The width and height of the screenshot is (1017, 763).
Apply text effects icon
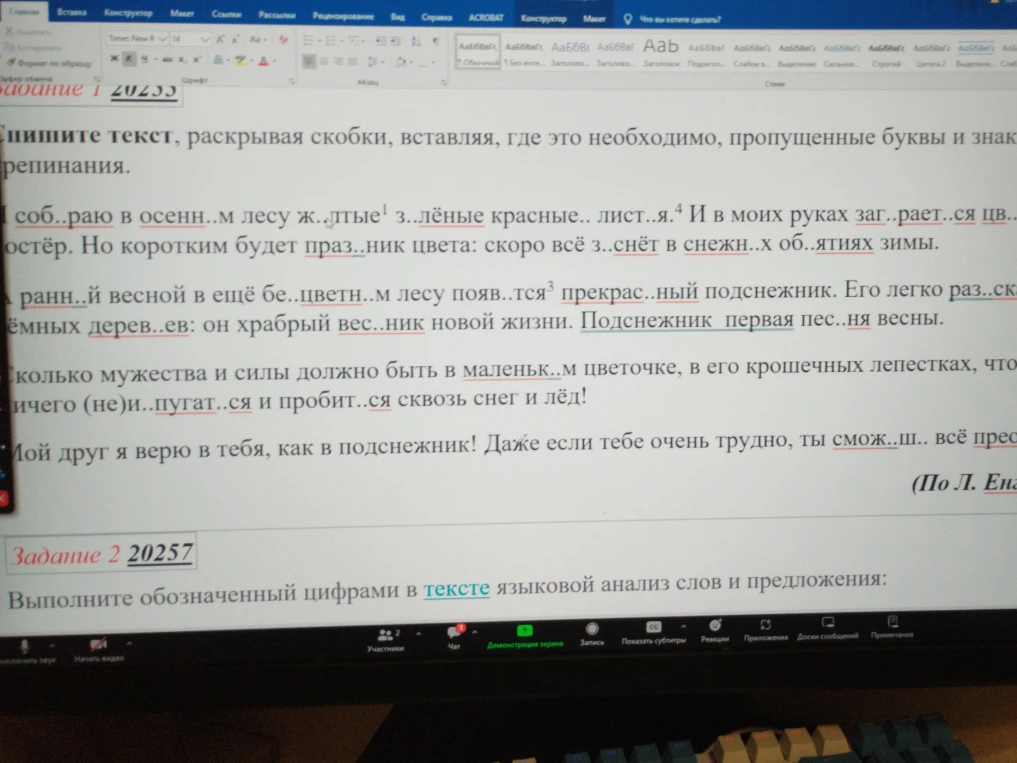tap(218, 60)
